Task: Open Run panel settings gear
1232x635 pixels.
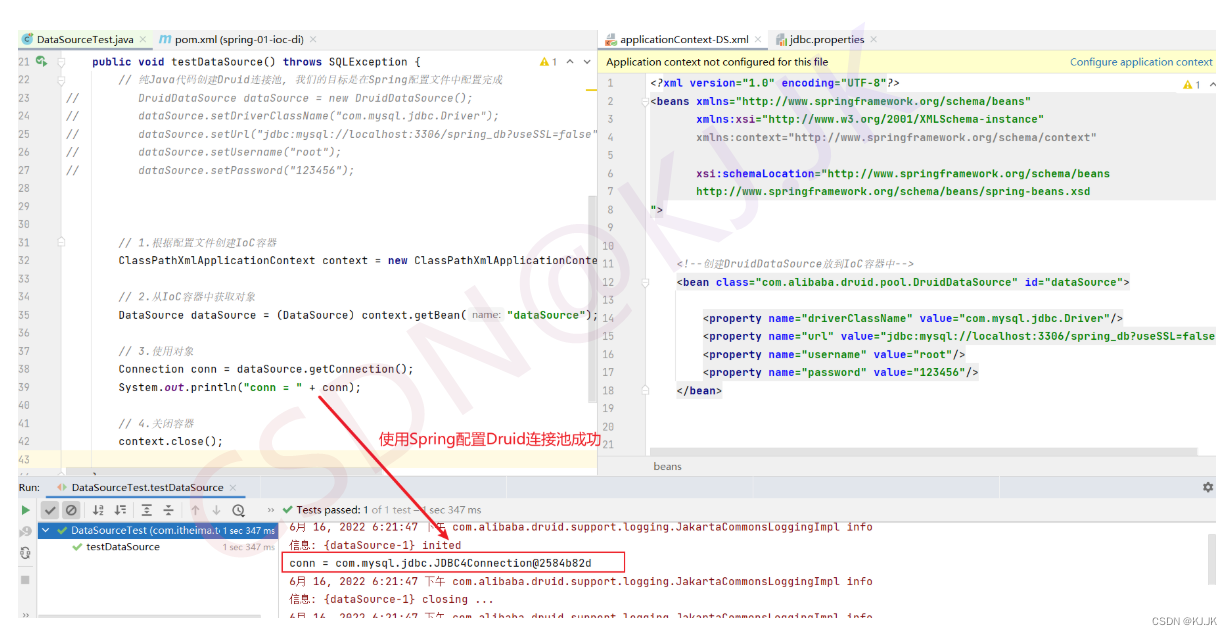Action: [x=1207, y=487]
